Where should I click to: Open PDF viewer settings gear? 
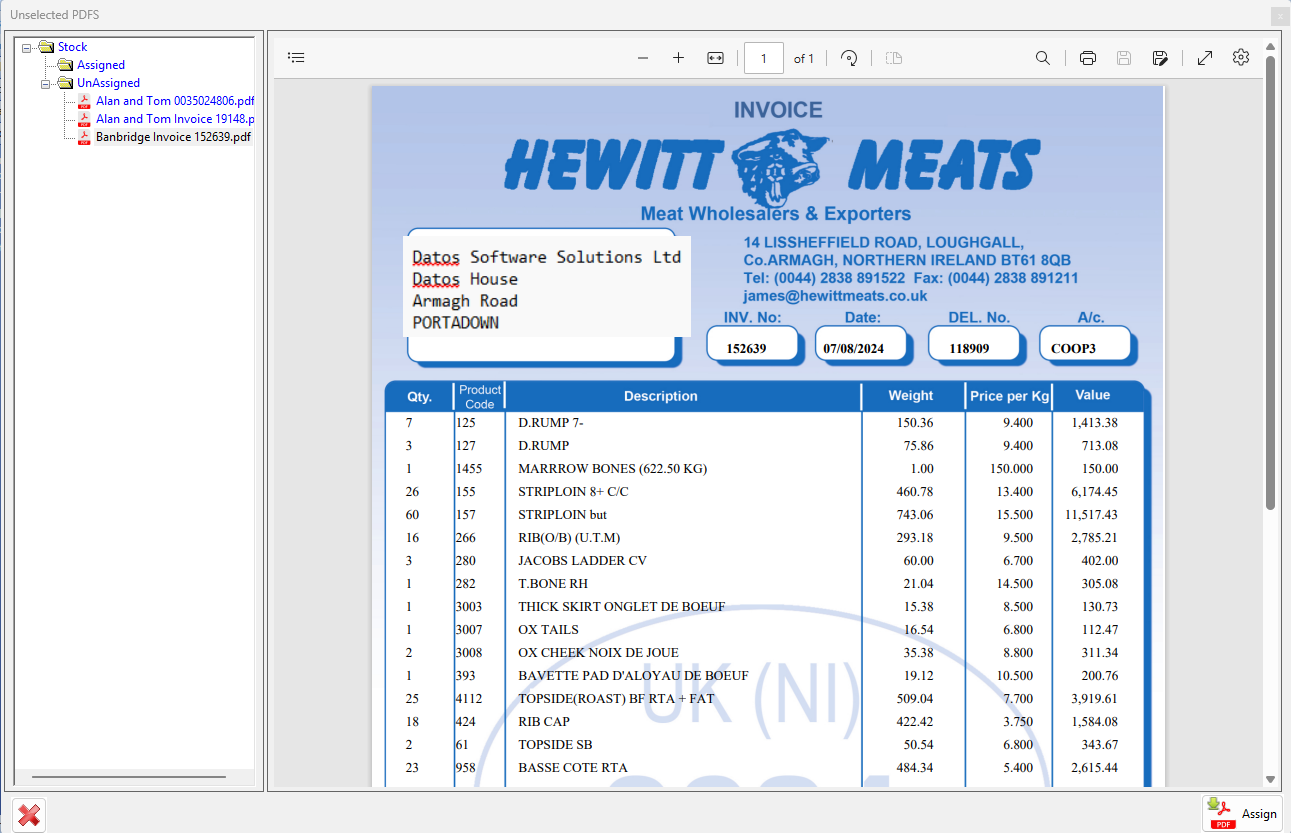pyautogui.click(x=1241, y=58)
